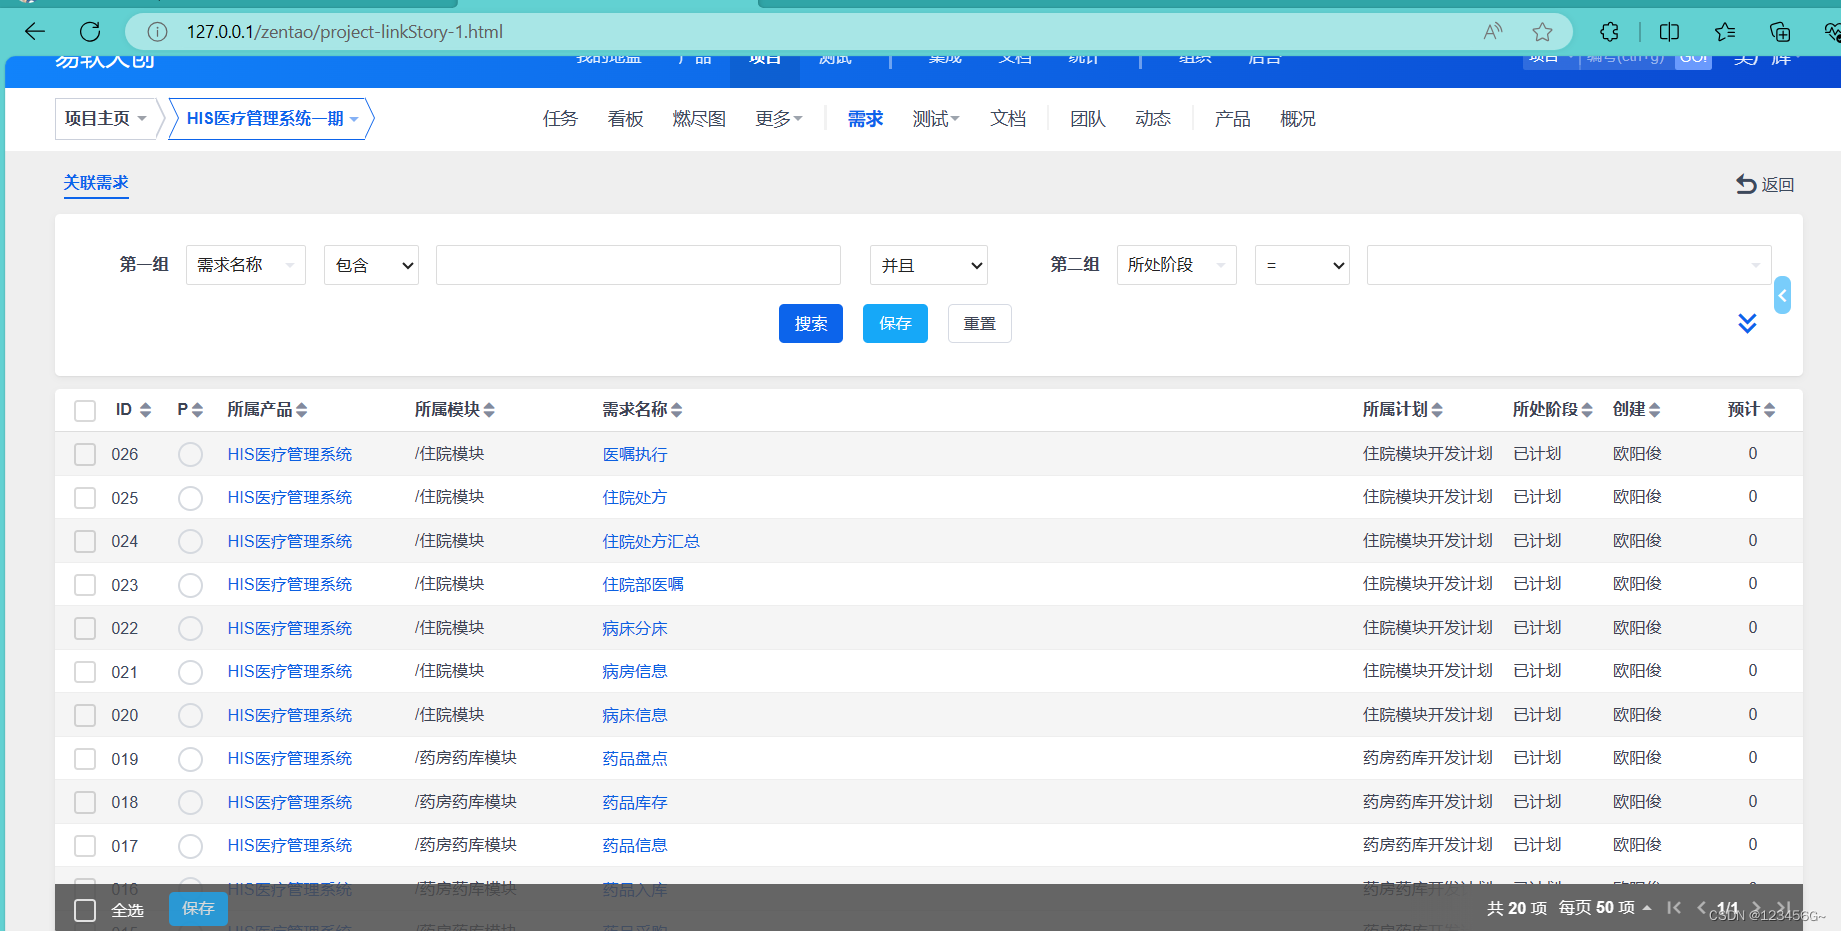1841x931 pixels.
Task: Jump to the first page with the pager icon
Action: tap(1674, 908)
